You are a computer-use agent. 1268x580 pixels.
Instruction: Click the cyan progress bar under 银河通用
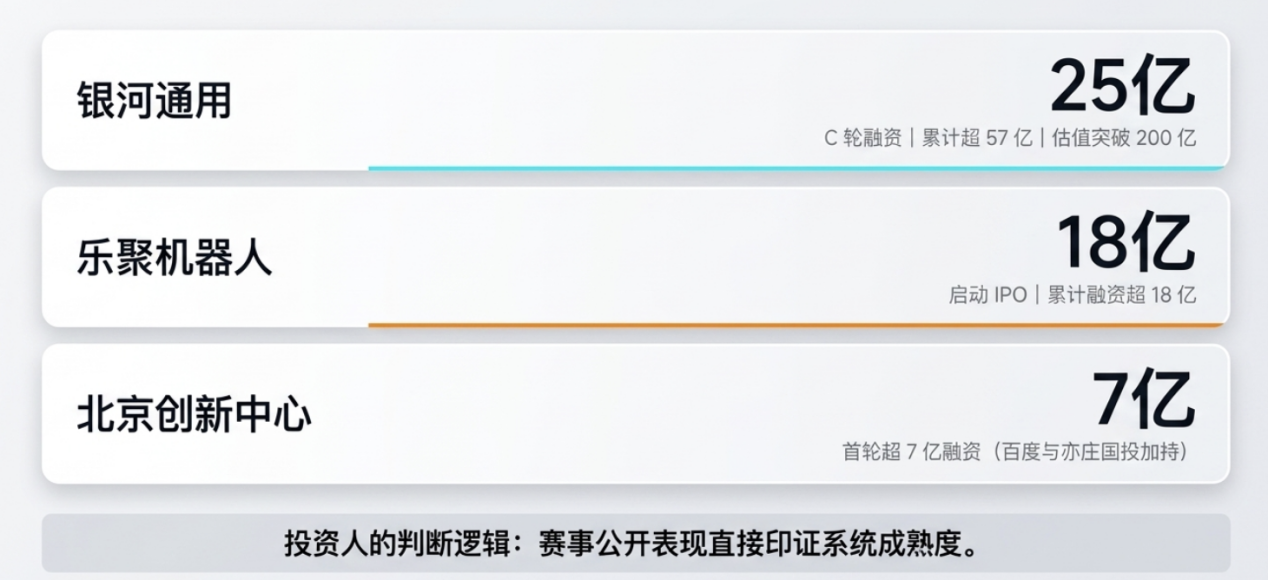[x=795, y=168]
